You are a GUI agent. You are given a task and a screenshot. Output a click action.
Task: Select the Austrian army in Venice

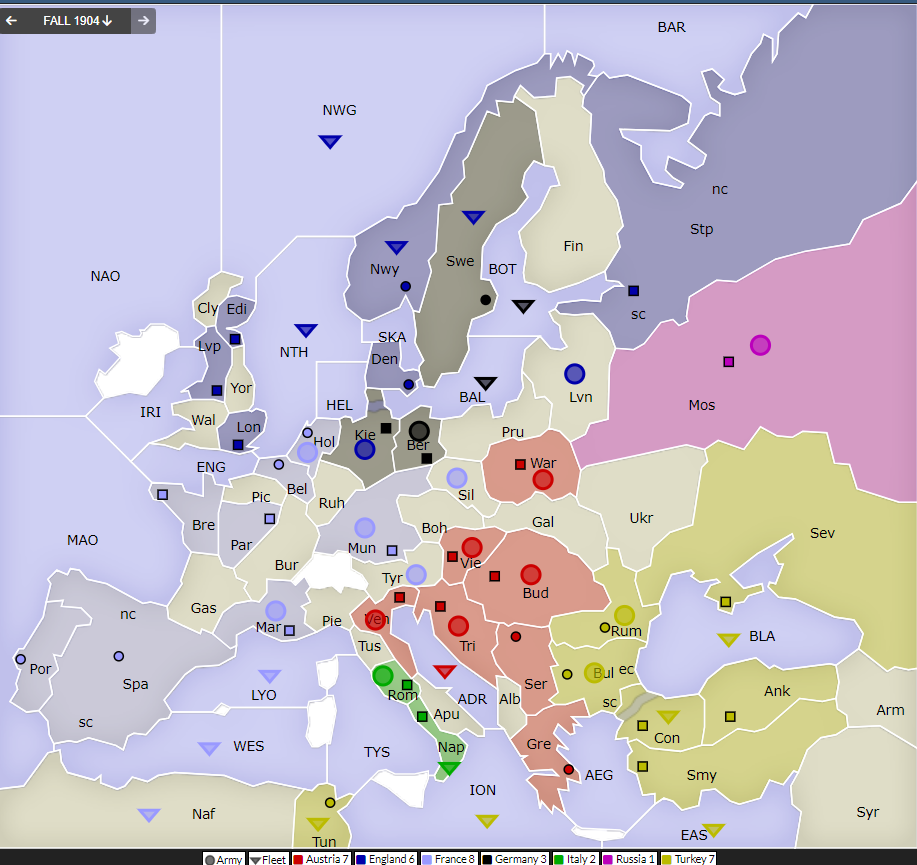pyautogui.click(x=375, y=619)
